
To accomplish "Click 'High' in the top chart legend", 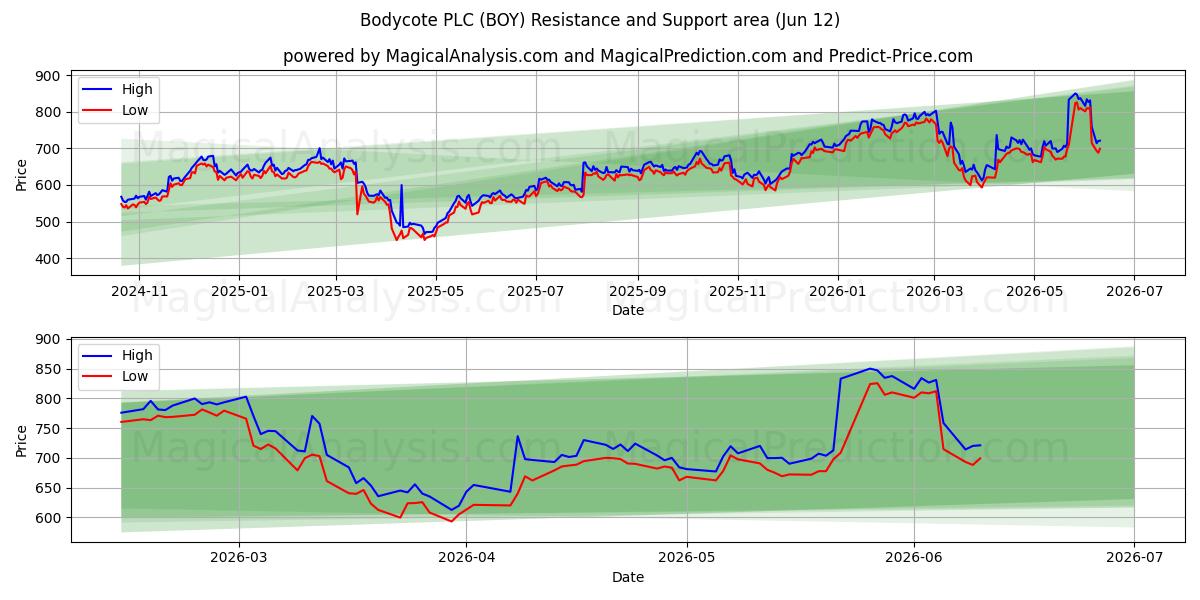I will tap(137, 90).
